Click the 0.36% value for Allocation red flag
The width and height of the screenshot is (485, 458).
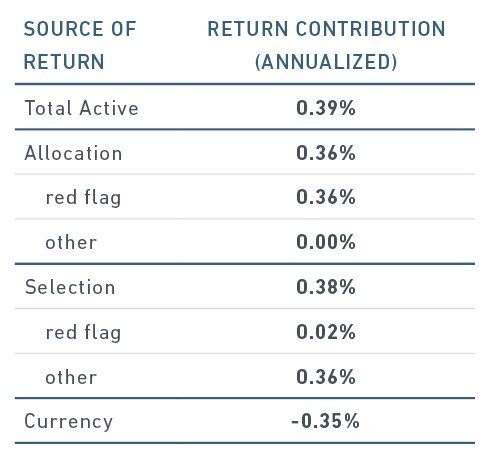326,197
